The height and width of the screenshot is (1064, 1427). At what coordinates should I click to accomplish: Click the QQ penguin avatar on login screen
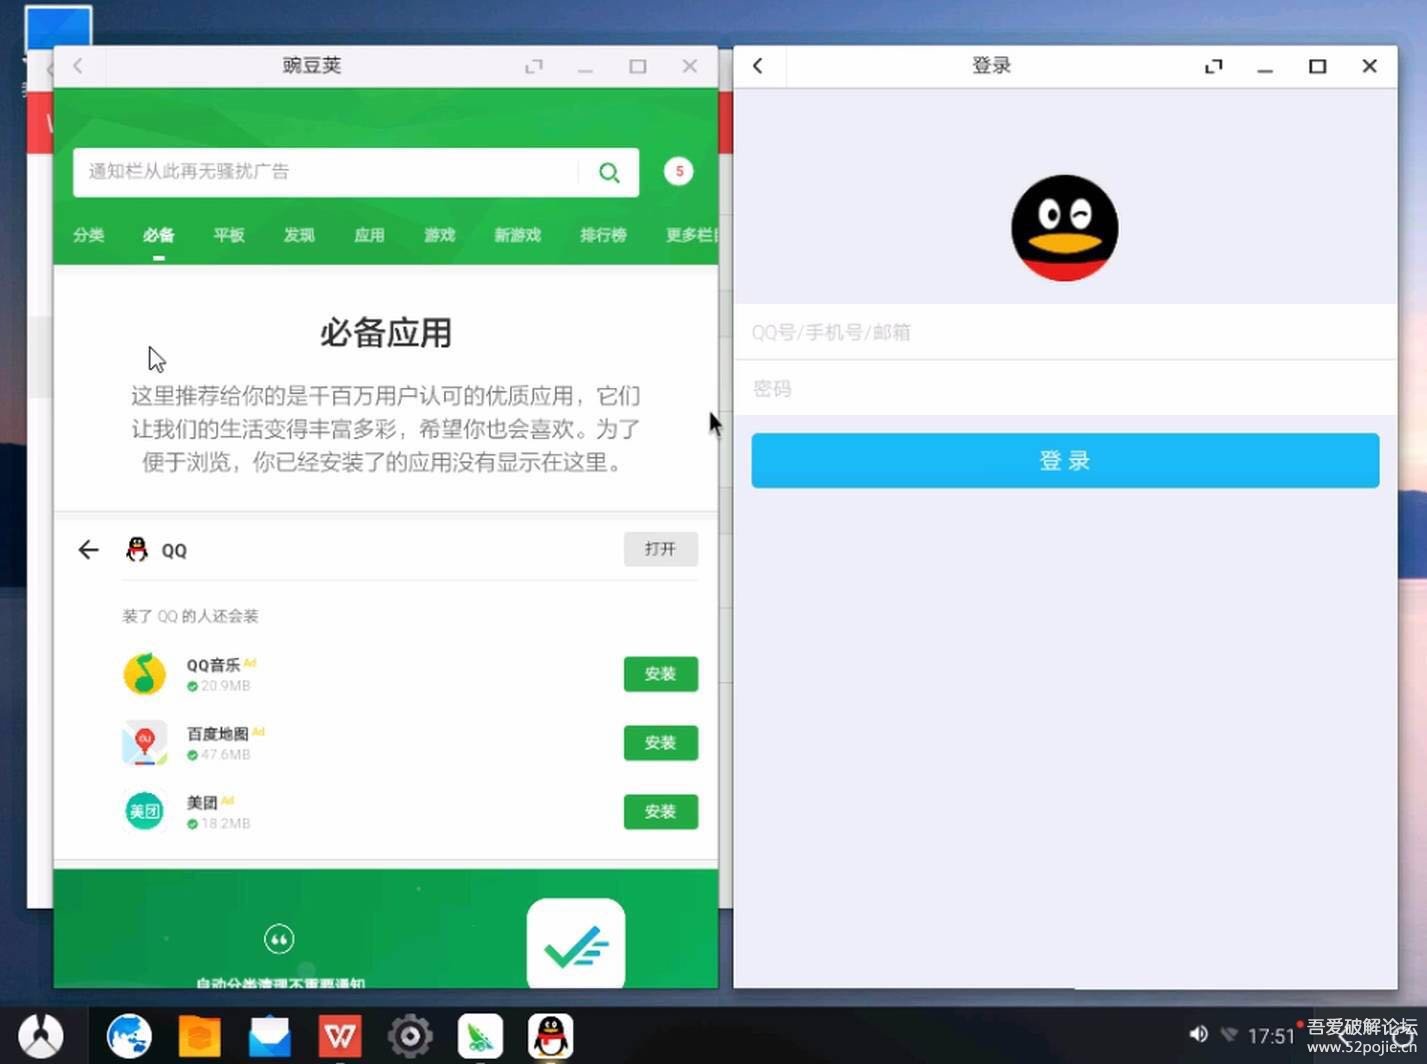pos(1065,228)
